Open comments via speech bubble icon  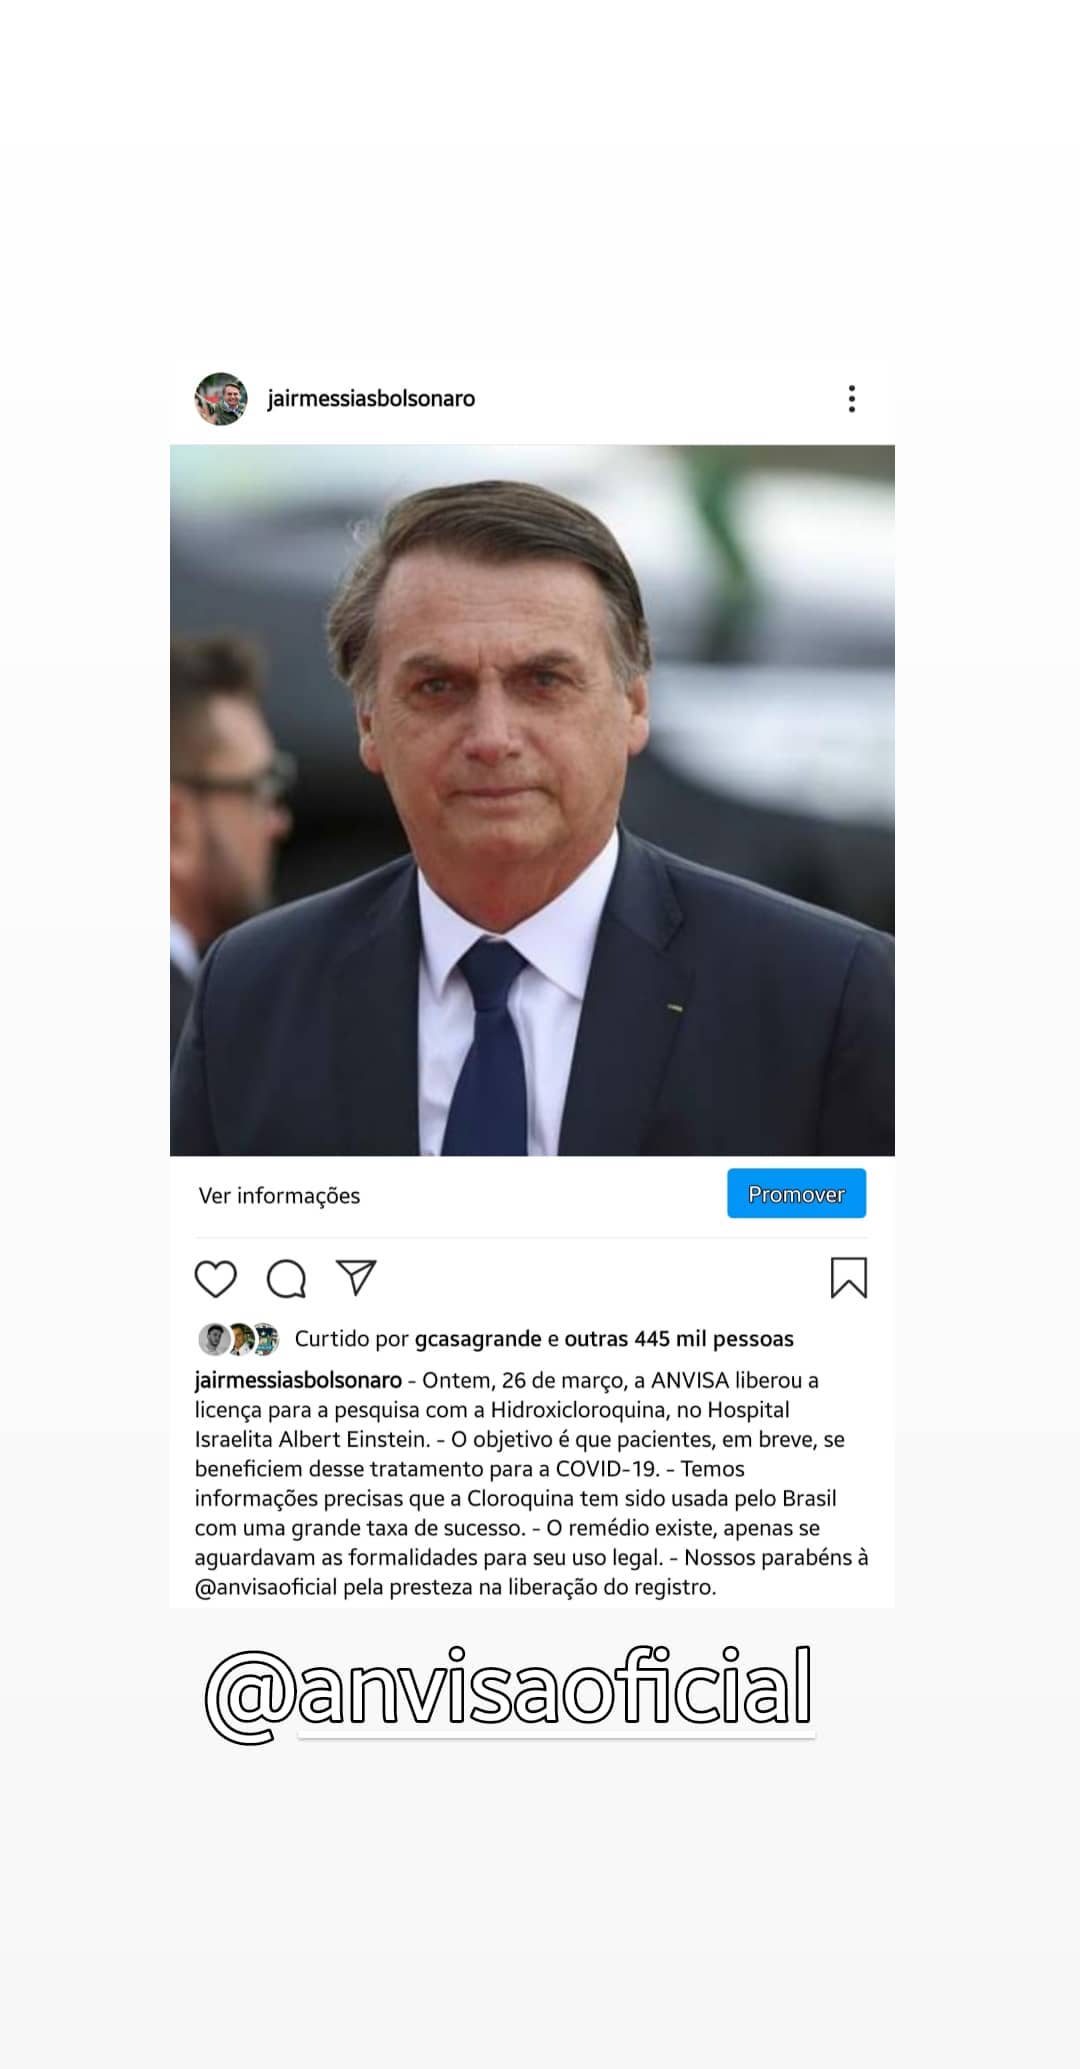[x=286, y=1278]
